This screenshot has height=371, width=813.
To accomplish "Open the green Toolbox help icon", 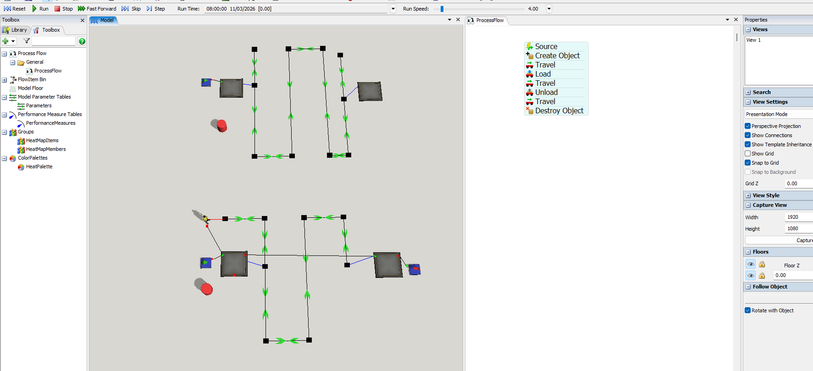I will (x=81, y=41).
